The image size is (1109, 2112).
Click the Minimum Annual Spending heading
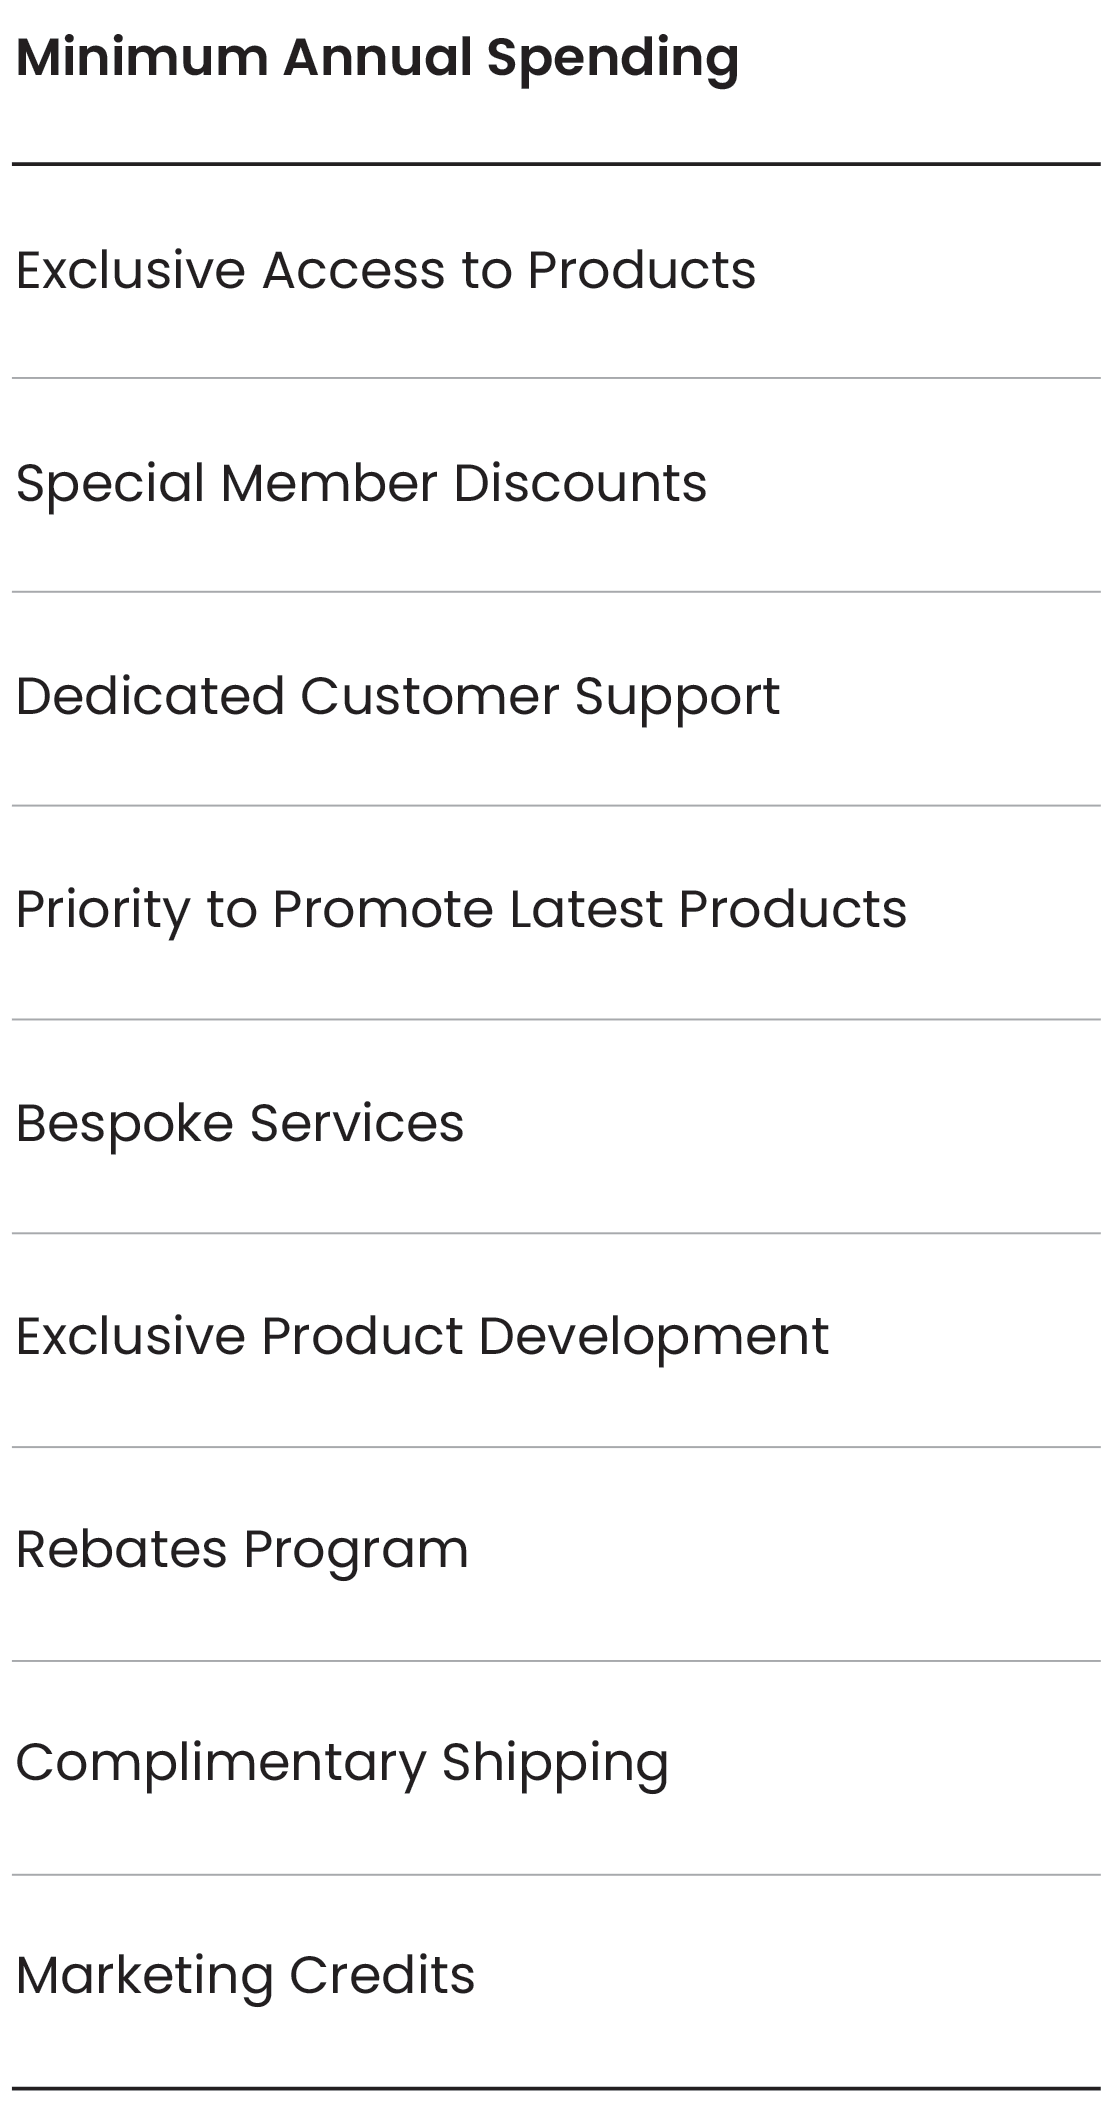[x=377, y=58]
